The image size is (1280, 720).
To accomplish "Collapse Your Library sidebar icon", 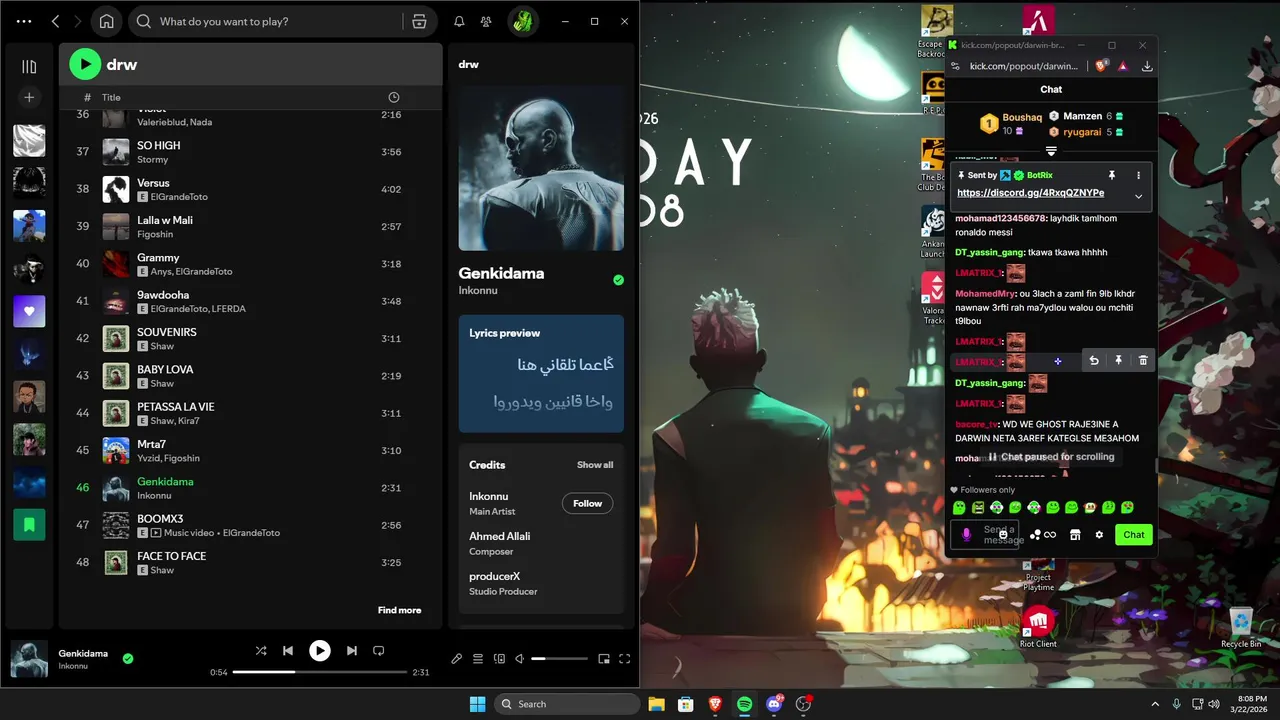I will [x=29, y=66].
